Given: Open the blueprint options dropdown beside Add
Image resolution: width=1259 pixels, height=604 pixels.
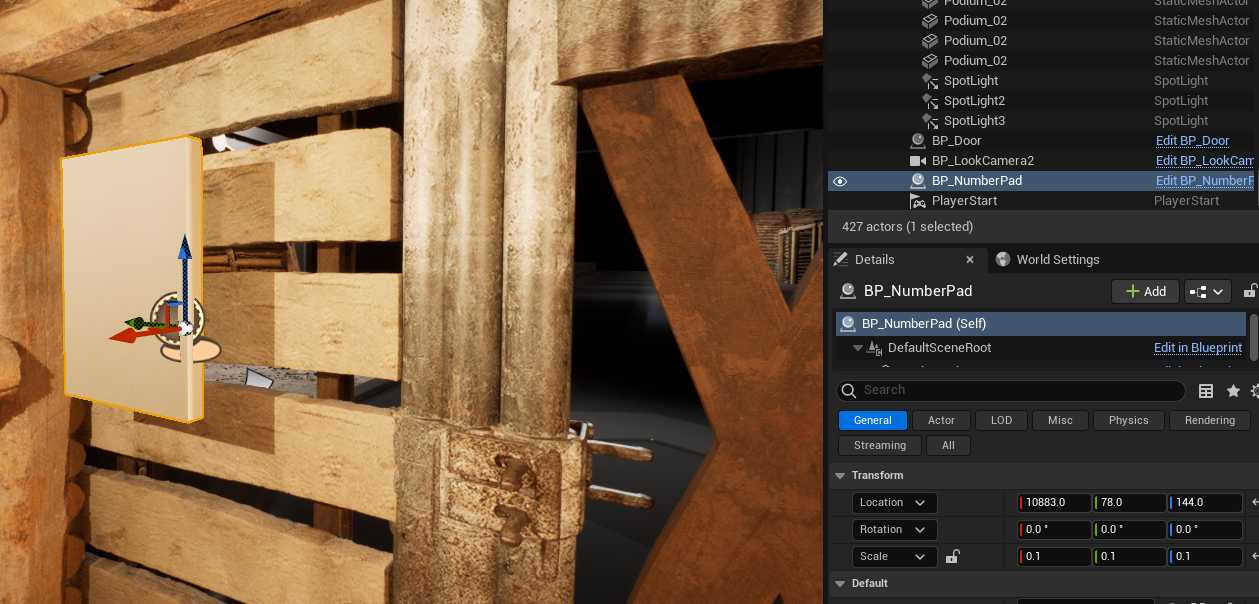Looking at the screenshot, I should 1207,292.
